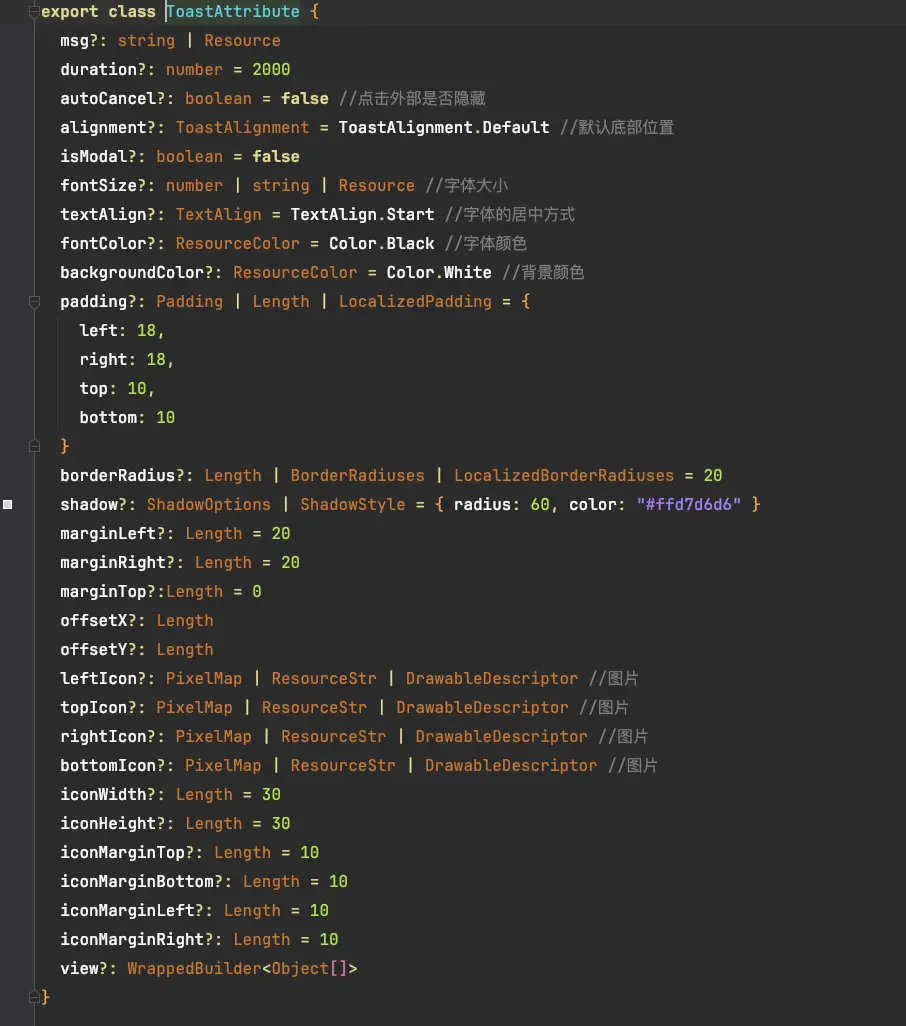The width and height of the screenshot is (906, 1026).
Task: Collapse the ToastAttribute class fold marker
Action: [34, 12]
